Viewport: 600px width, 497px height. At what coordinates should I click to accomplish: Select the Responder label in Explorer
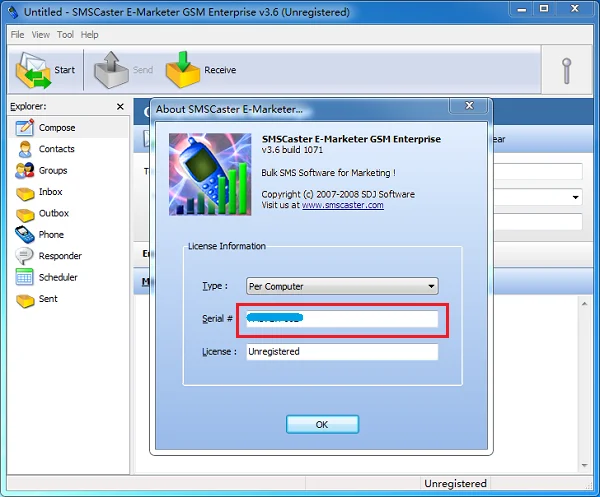[x=60, y=256]
